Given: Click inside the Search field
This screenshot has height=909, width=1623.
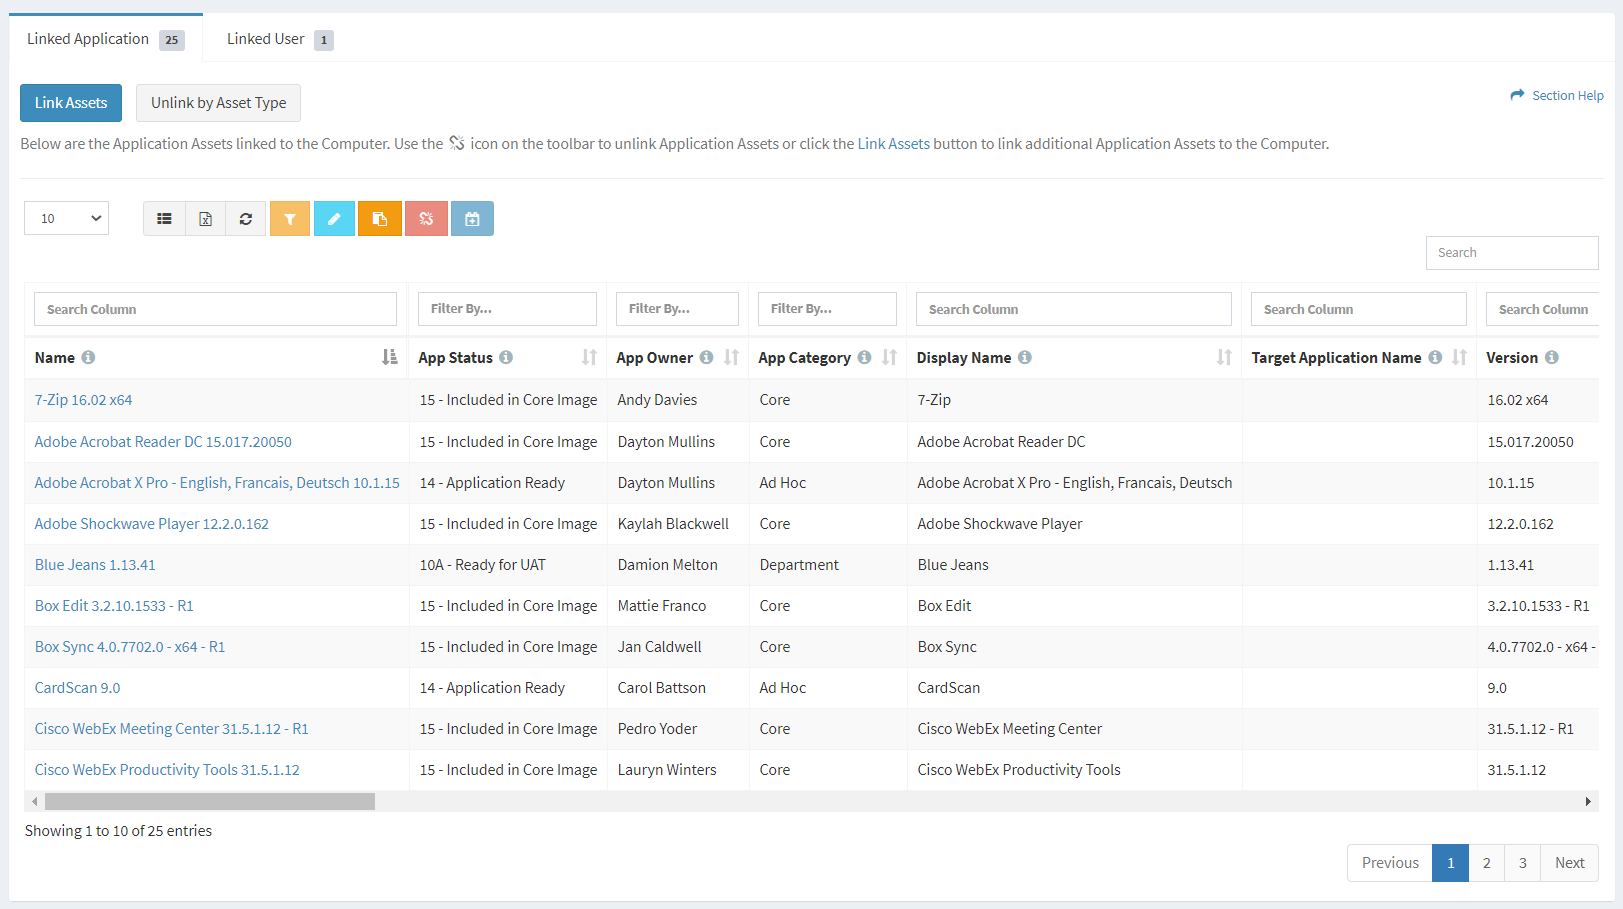Looking at the screenshot, I should pyautogui.click(x=1511, y=252).
